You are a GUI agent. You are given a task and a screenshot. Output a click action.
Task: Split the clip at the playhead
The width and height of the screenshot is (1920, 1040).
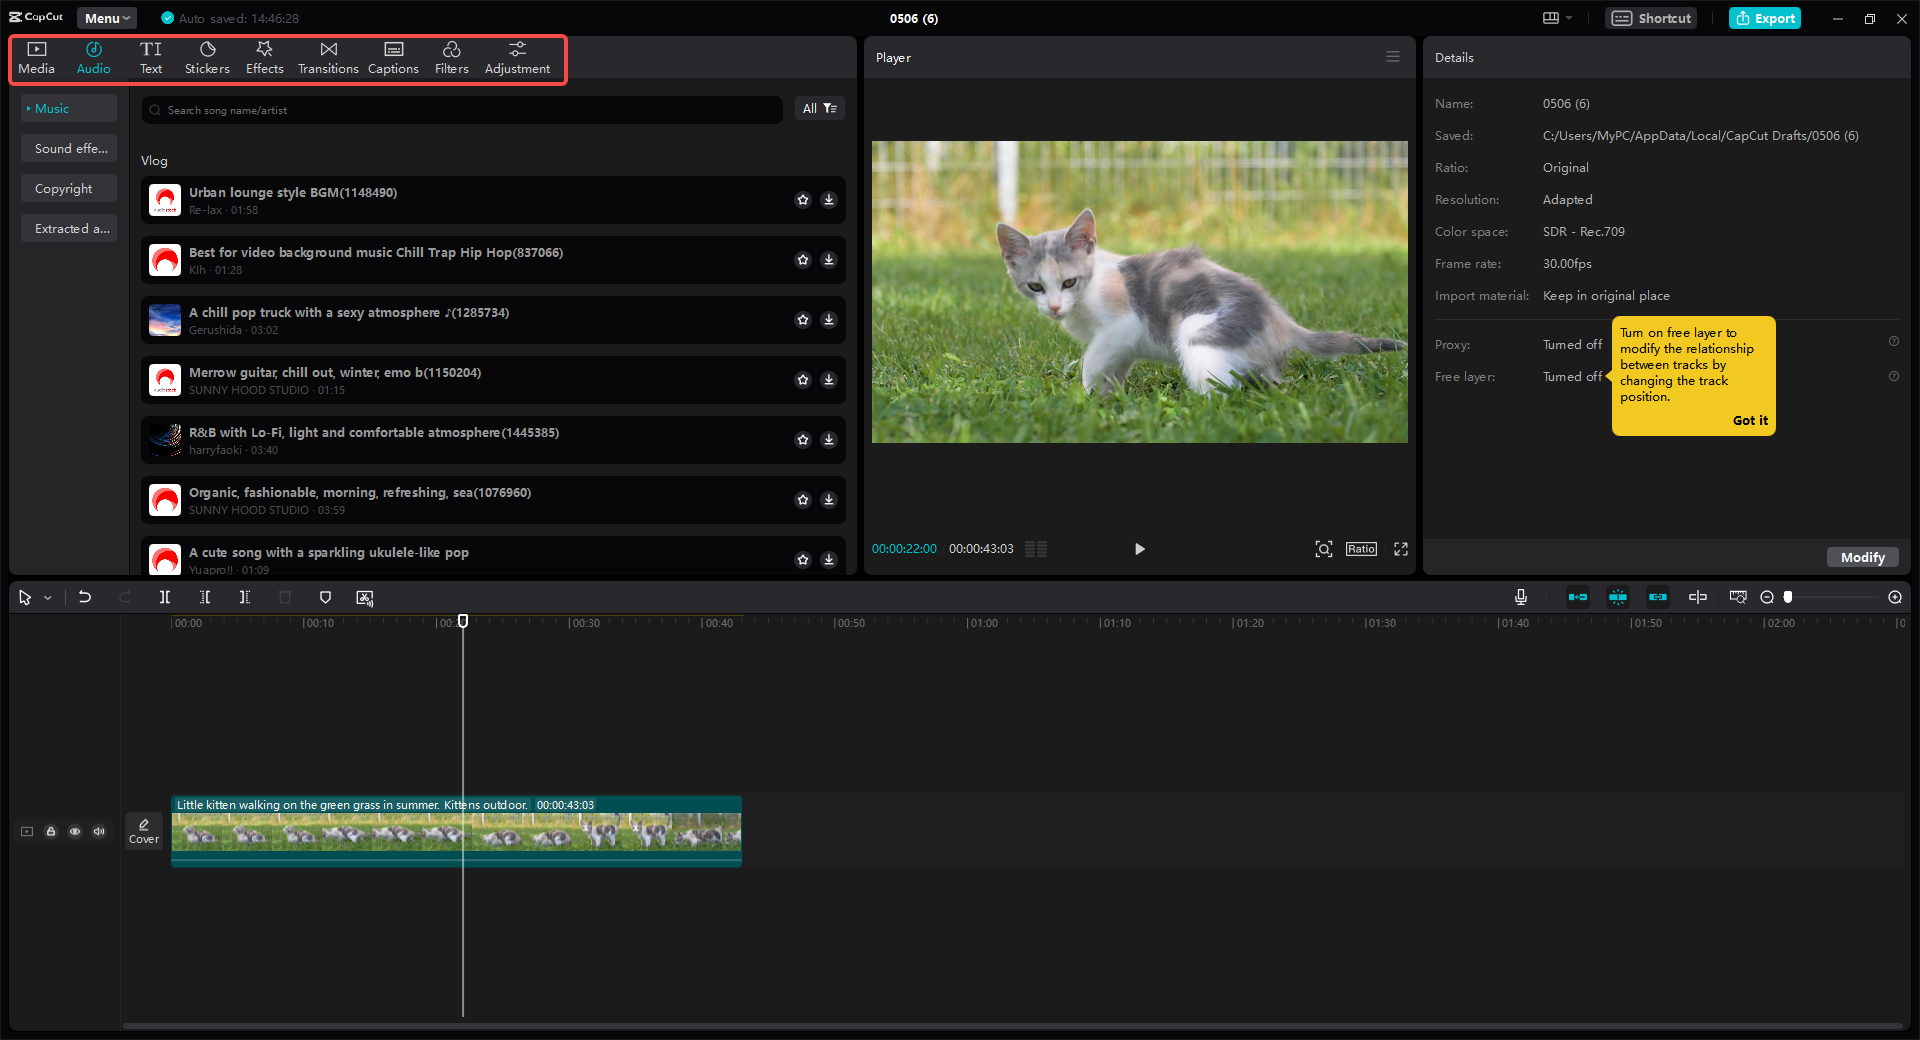pyautogui.click(x=165, y=597)
